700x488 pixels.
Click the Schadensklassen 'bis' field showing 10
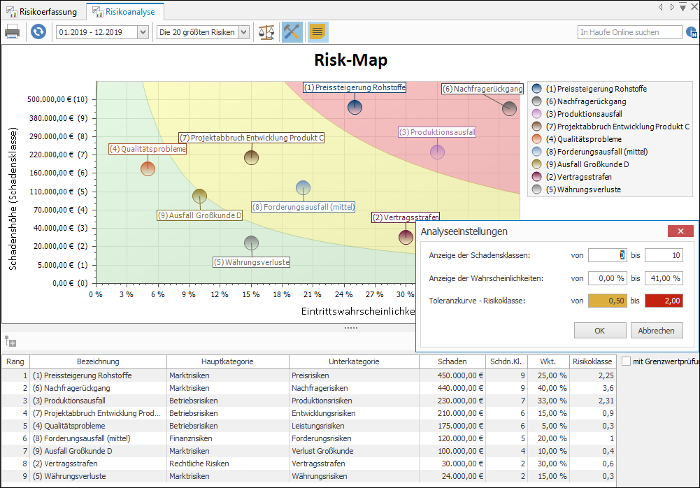point(664,255)
